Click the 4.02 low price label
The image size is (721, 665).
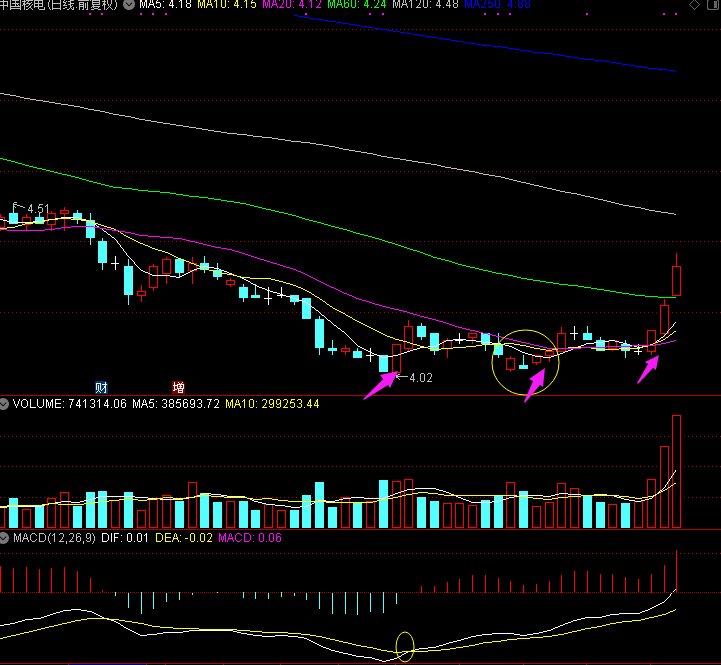421,378
